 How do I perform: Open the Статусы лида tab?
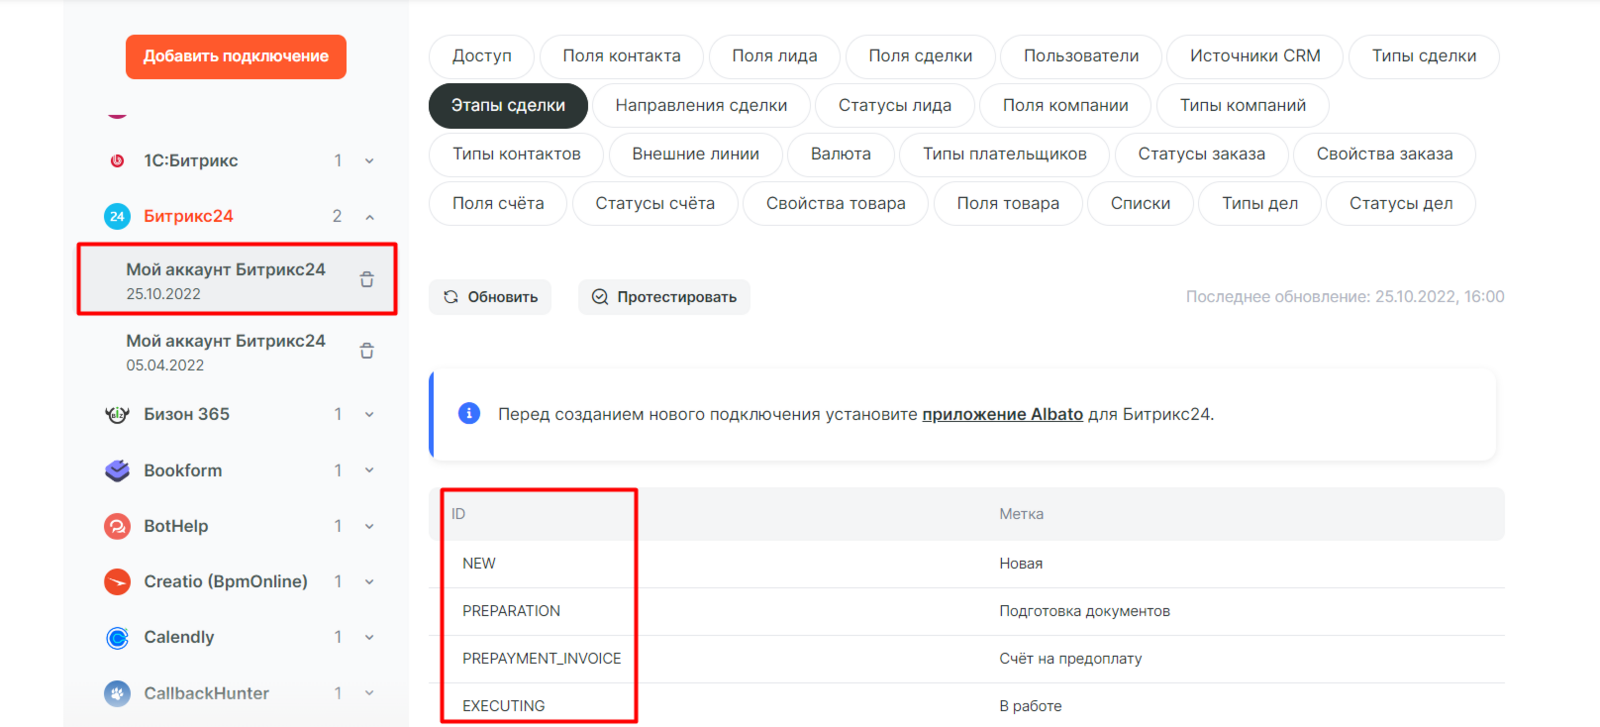[x=894, y=105]
